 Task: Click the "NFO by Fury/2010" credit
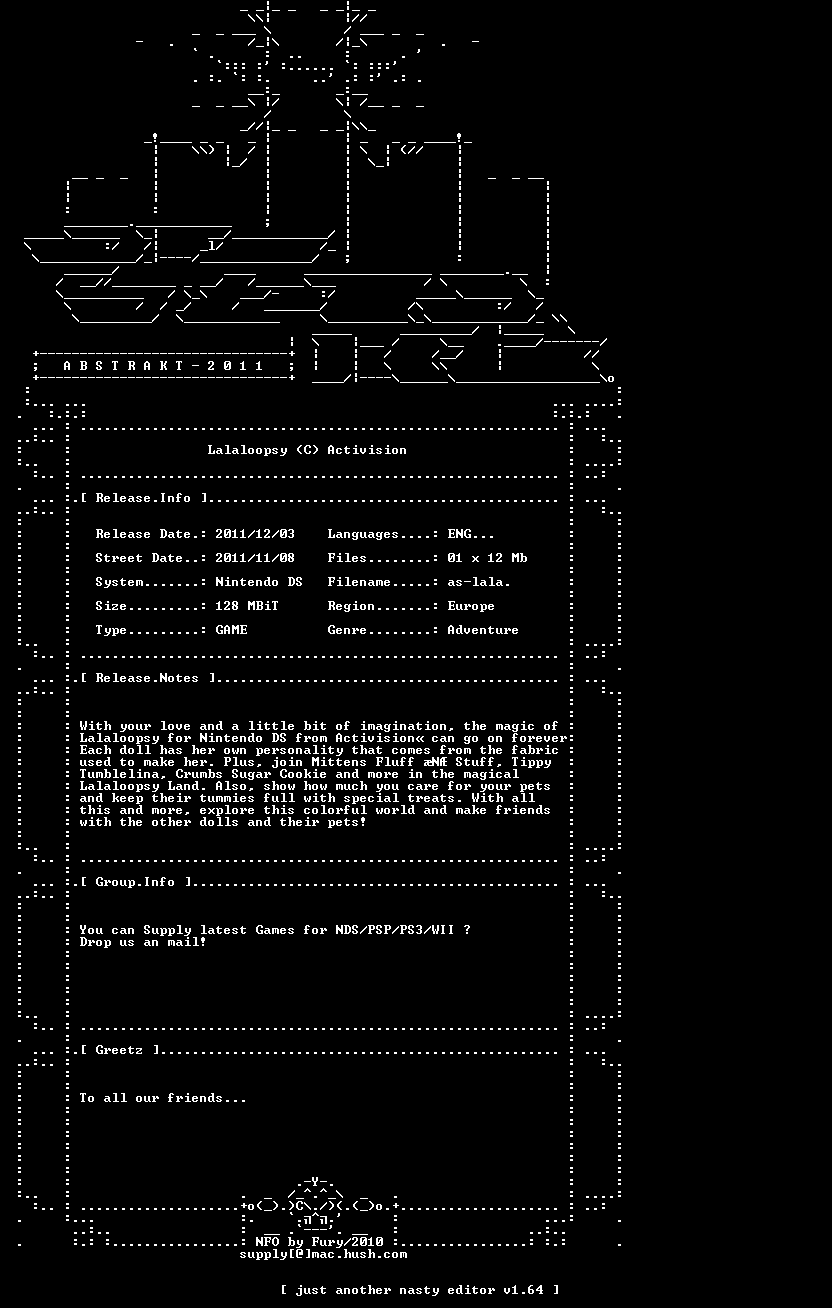coord(319,1242)
